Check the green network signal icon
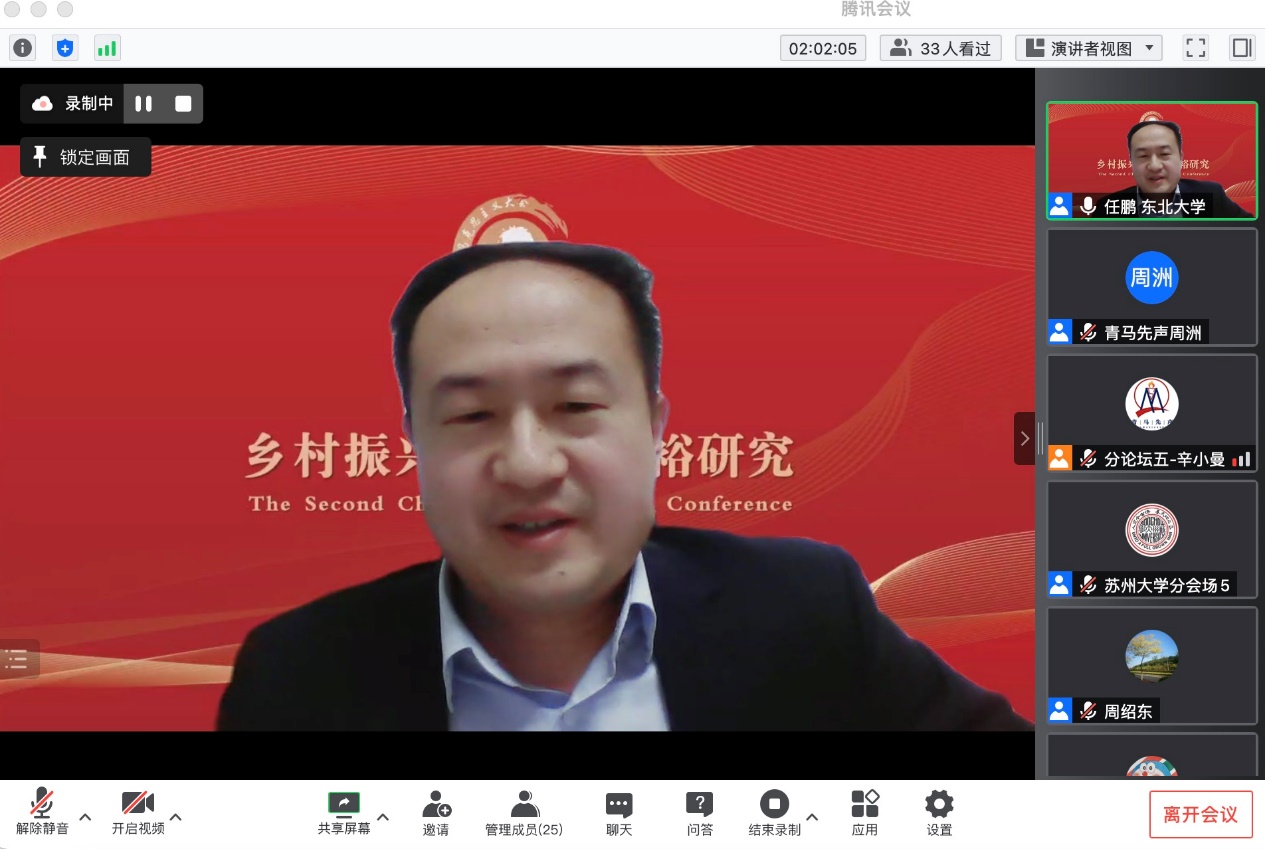This screenshot has height=849, width=1265. 107,47
